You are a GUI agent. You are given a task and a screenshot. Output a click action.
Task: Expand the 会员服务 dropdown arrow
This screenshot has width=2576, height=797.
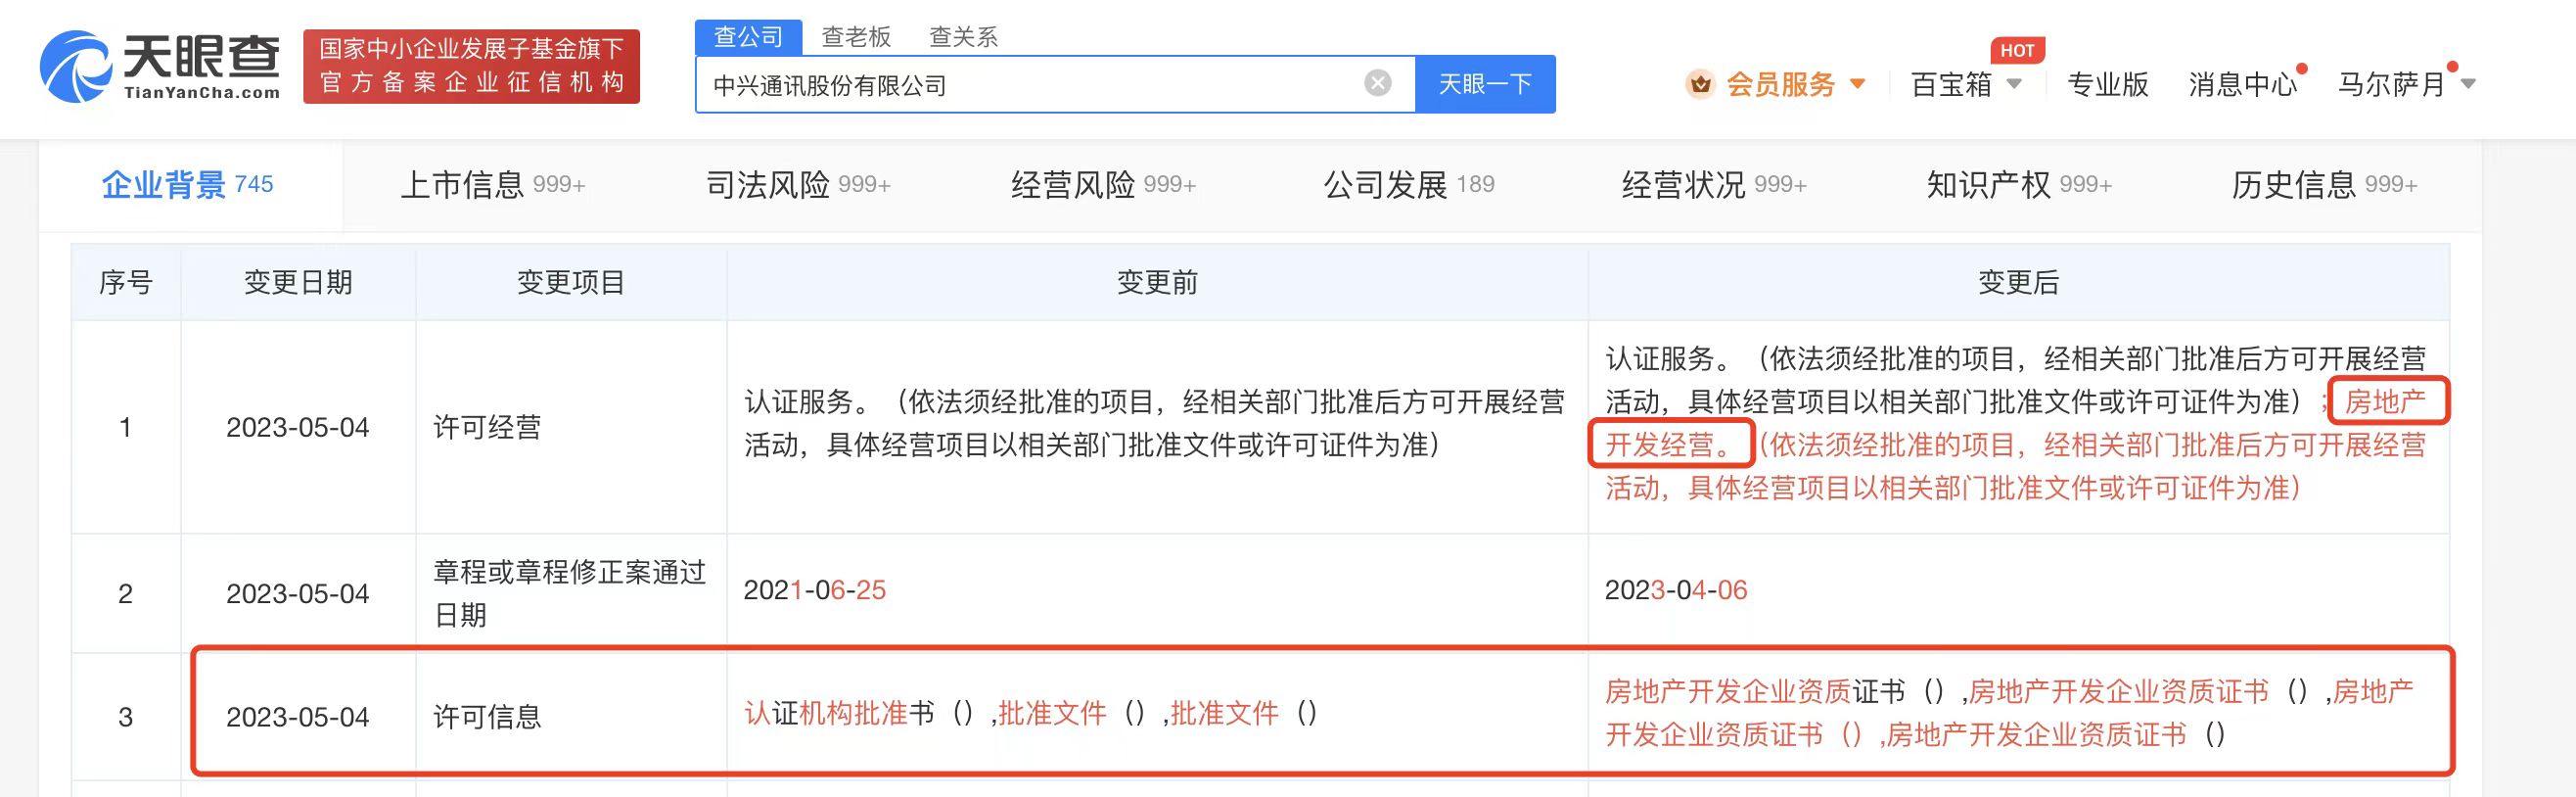(1857, 84)
